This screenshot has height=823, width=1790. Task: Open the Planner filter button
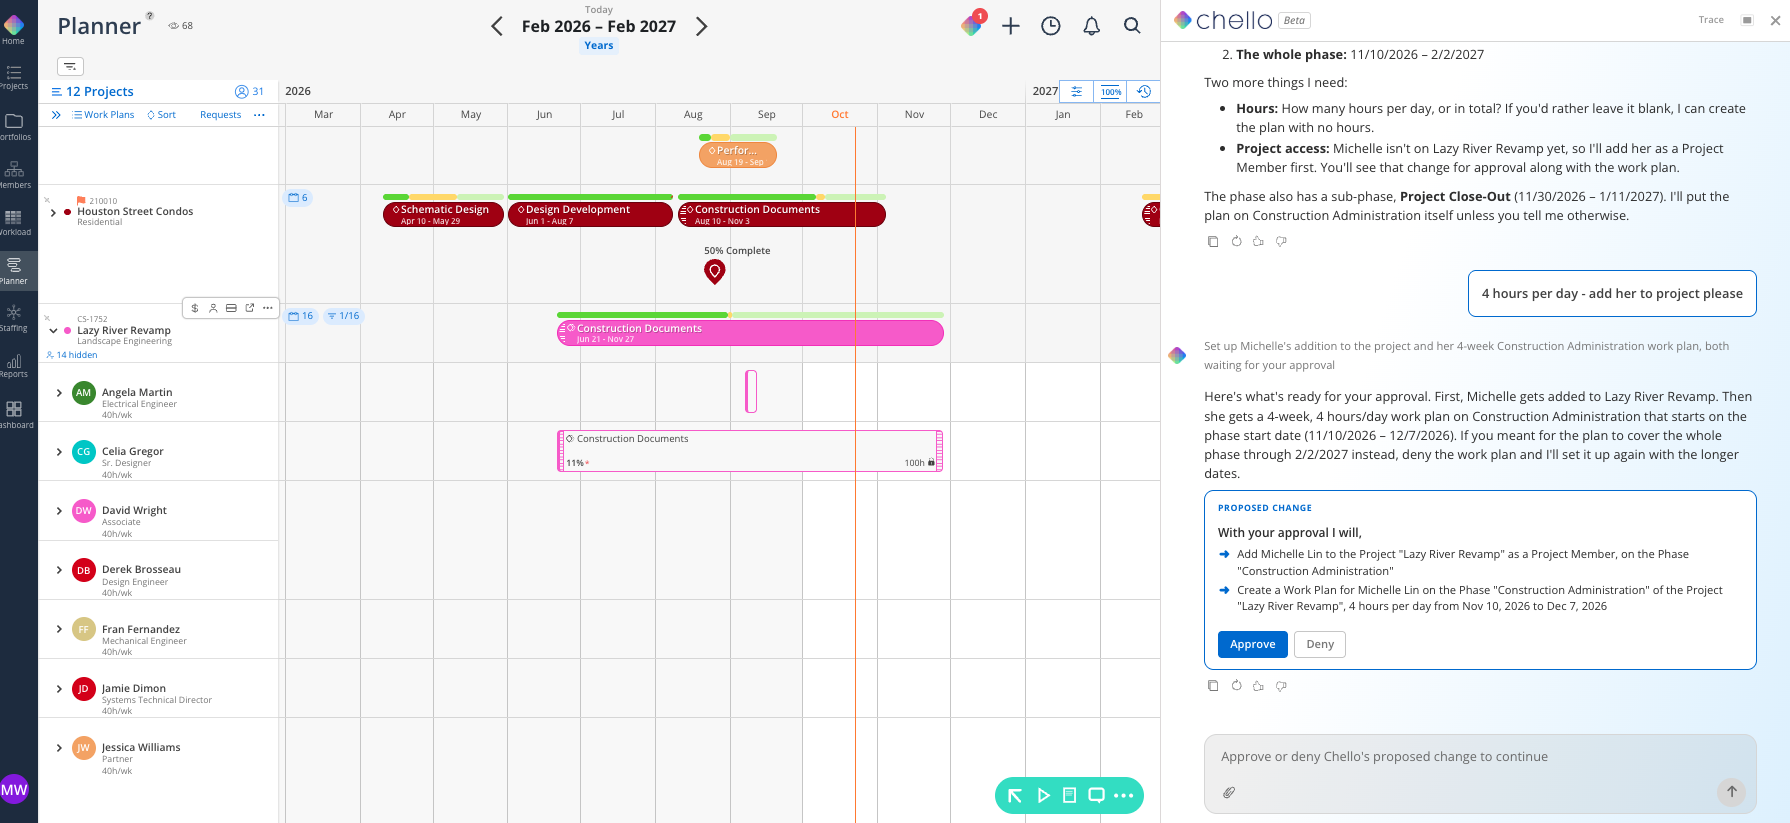tap(70, 66)
